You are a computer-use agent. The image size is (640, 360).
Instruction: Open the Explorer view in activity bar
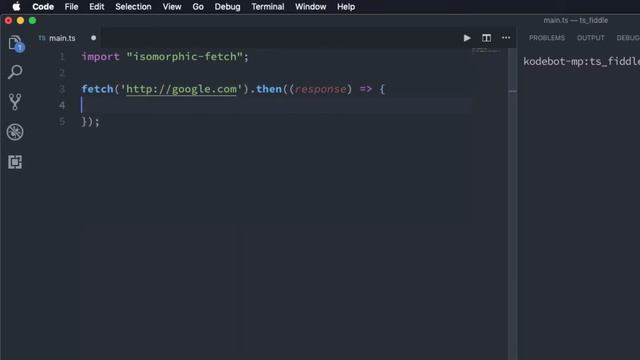pos(16,43)
